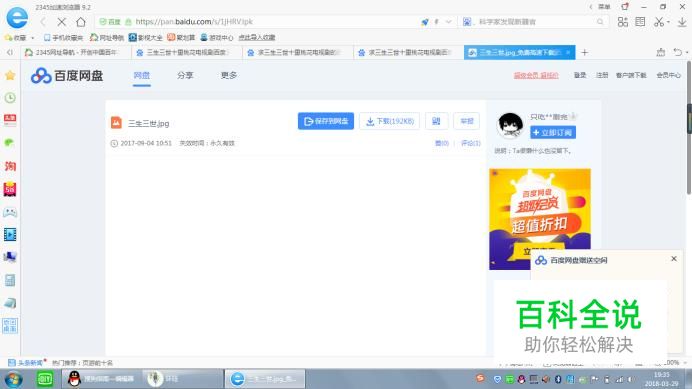This screenshot has width=692, height=389.
Task: Switch to the 2345网址导航 tab
Action: [76, 53]
